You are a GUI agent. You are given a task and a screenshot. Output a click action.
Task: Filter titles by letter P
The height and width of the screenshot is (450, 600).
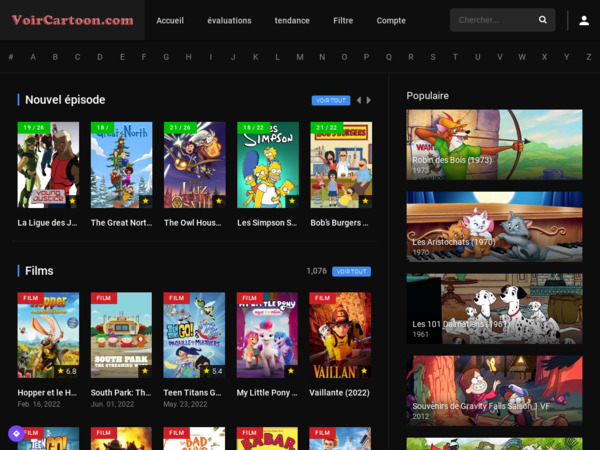366,57
